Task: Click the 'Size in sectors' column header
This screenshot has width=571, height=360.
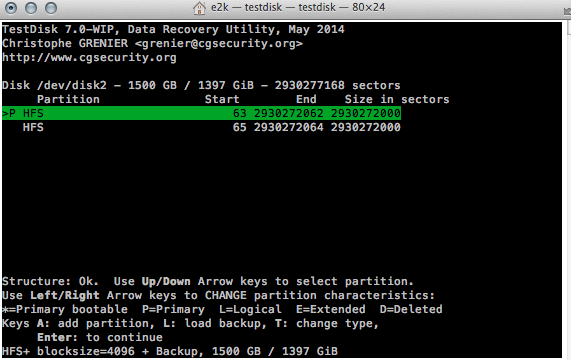Action: pyautogui.click(x=397, y=99)
